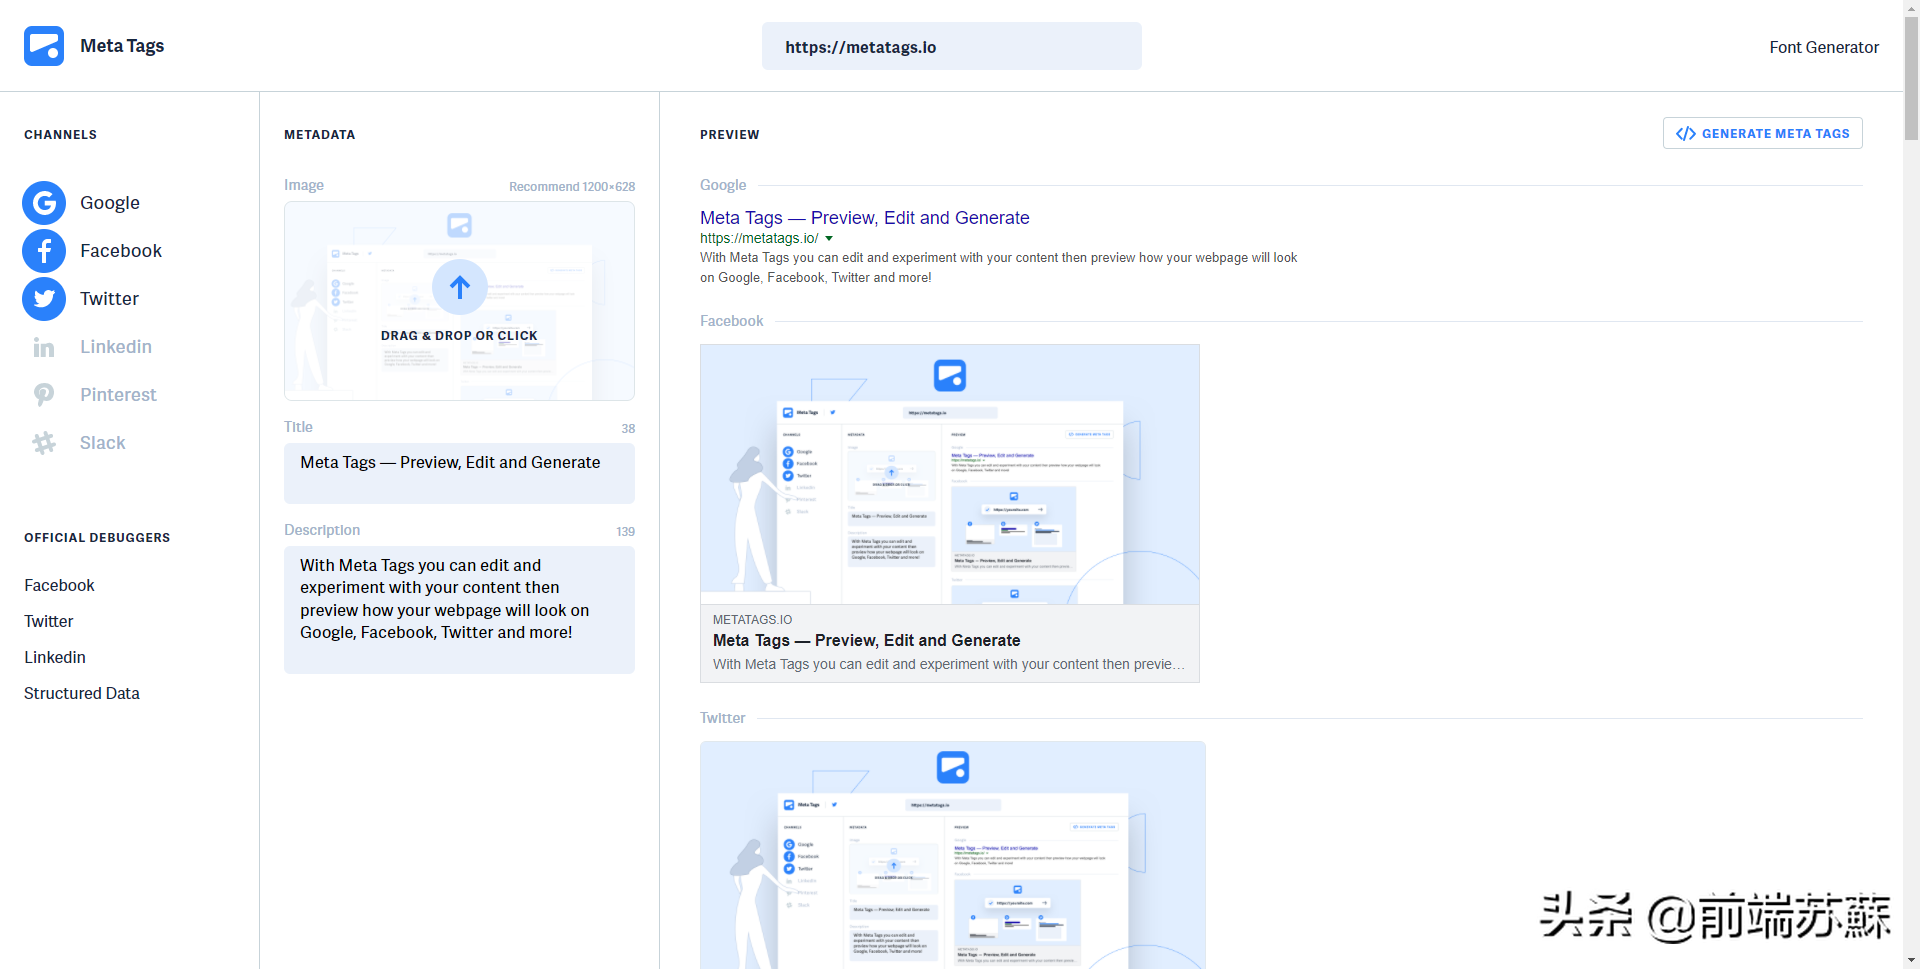The height and width of the screenshot is (969, 1920).
Task: Enable the Pinterest channel icon
Action: (44, 395)
